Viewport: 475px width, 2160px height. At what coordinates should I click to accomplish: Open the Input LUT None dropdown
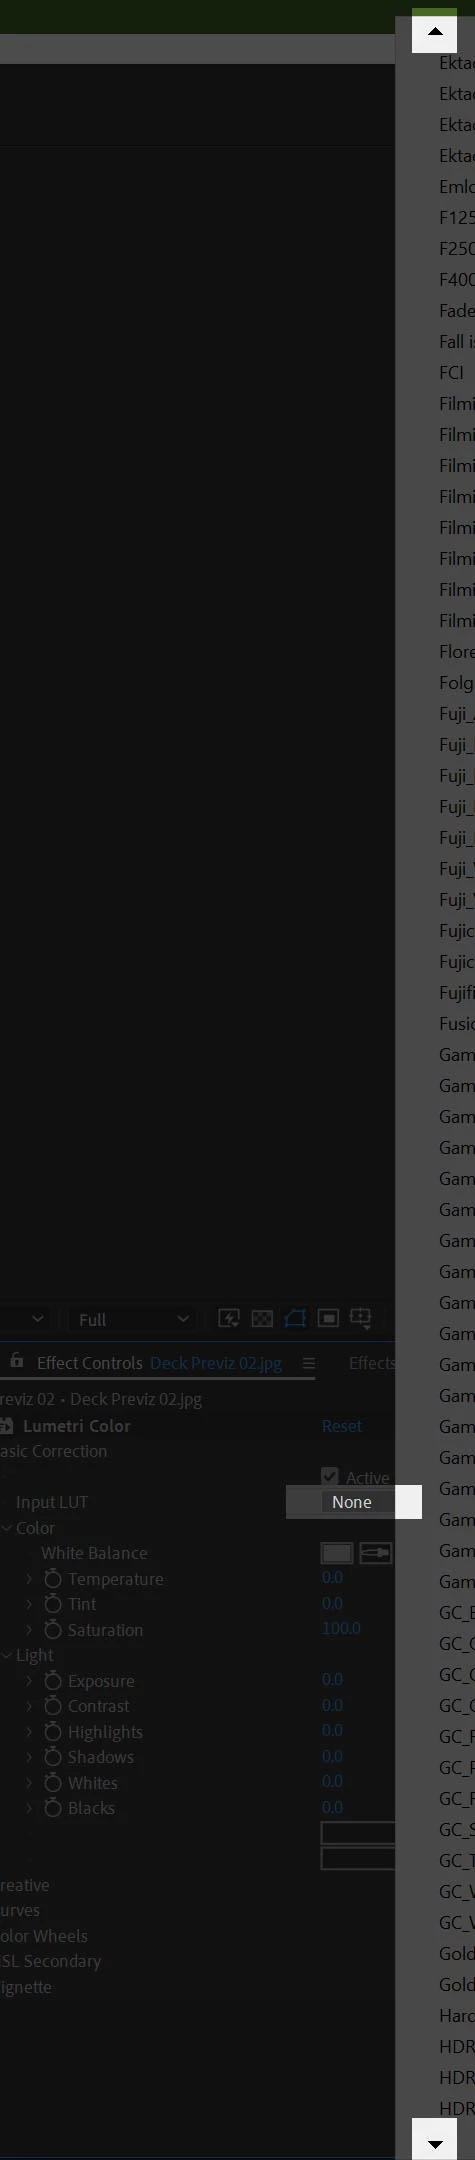click(x=354, y=1502)
